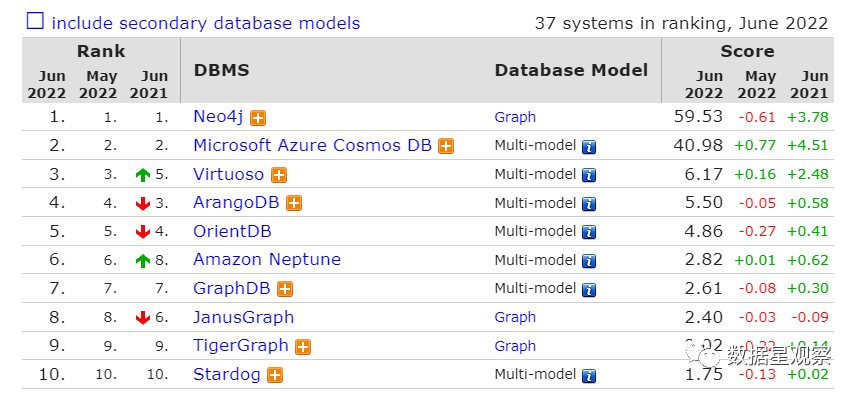Image resolution: width=859 pixels, height=393 pixels.
Task: Select the Multi-model label in OrientDB row
Action: tap(535, 231)
